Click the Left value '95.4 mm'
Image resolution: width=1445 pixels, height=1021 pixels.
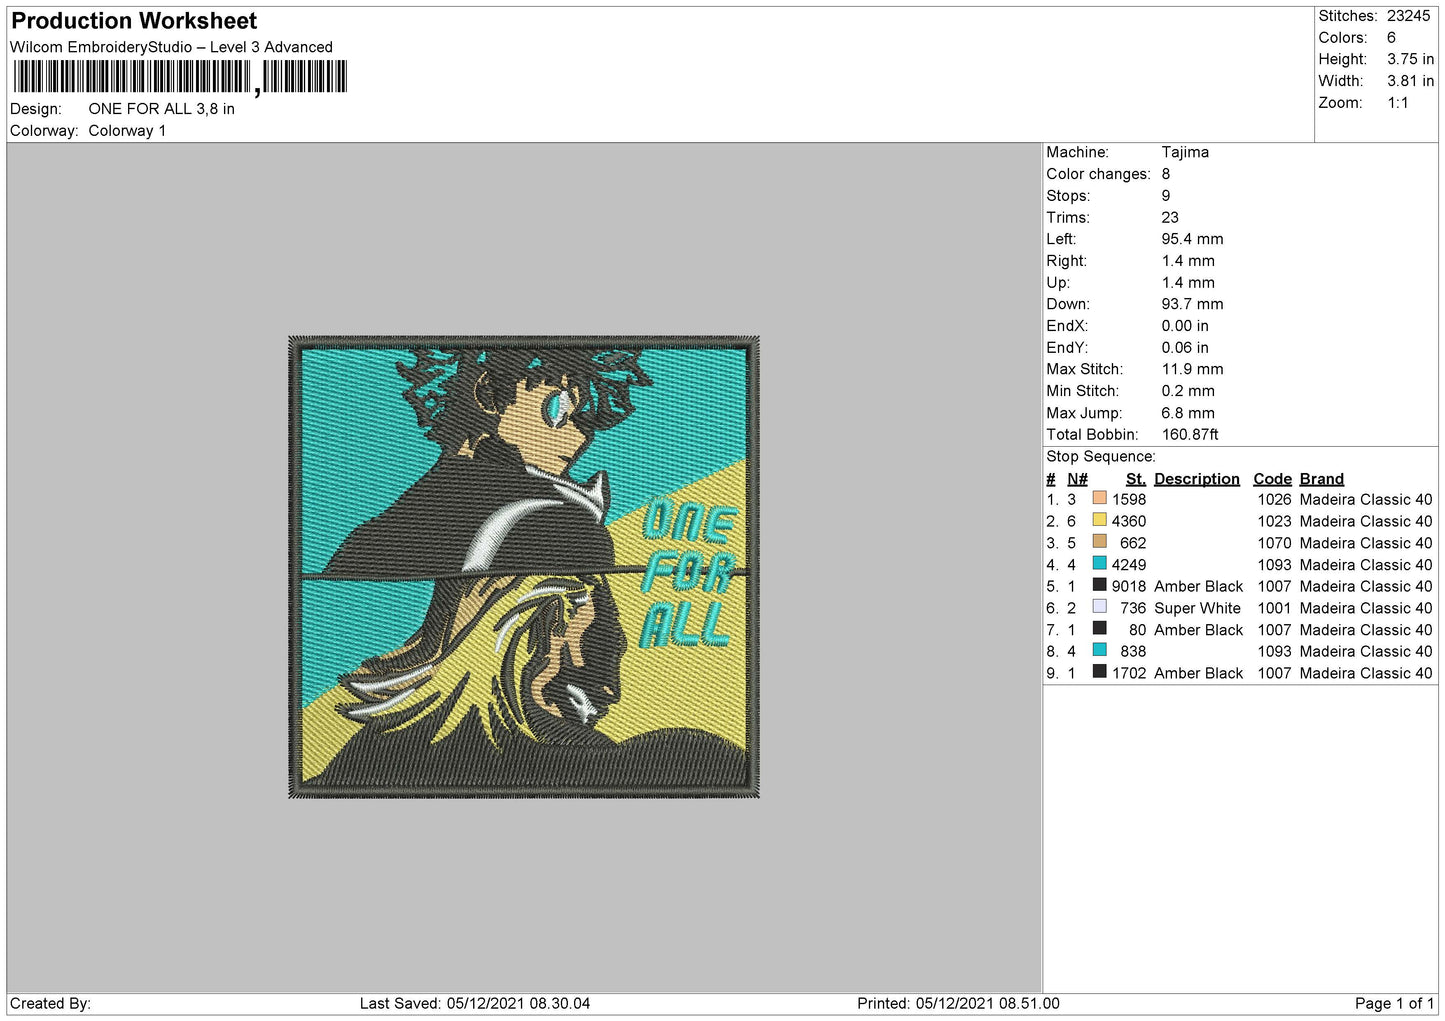pos(1193,239)
